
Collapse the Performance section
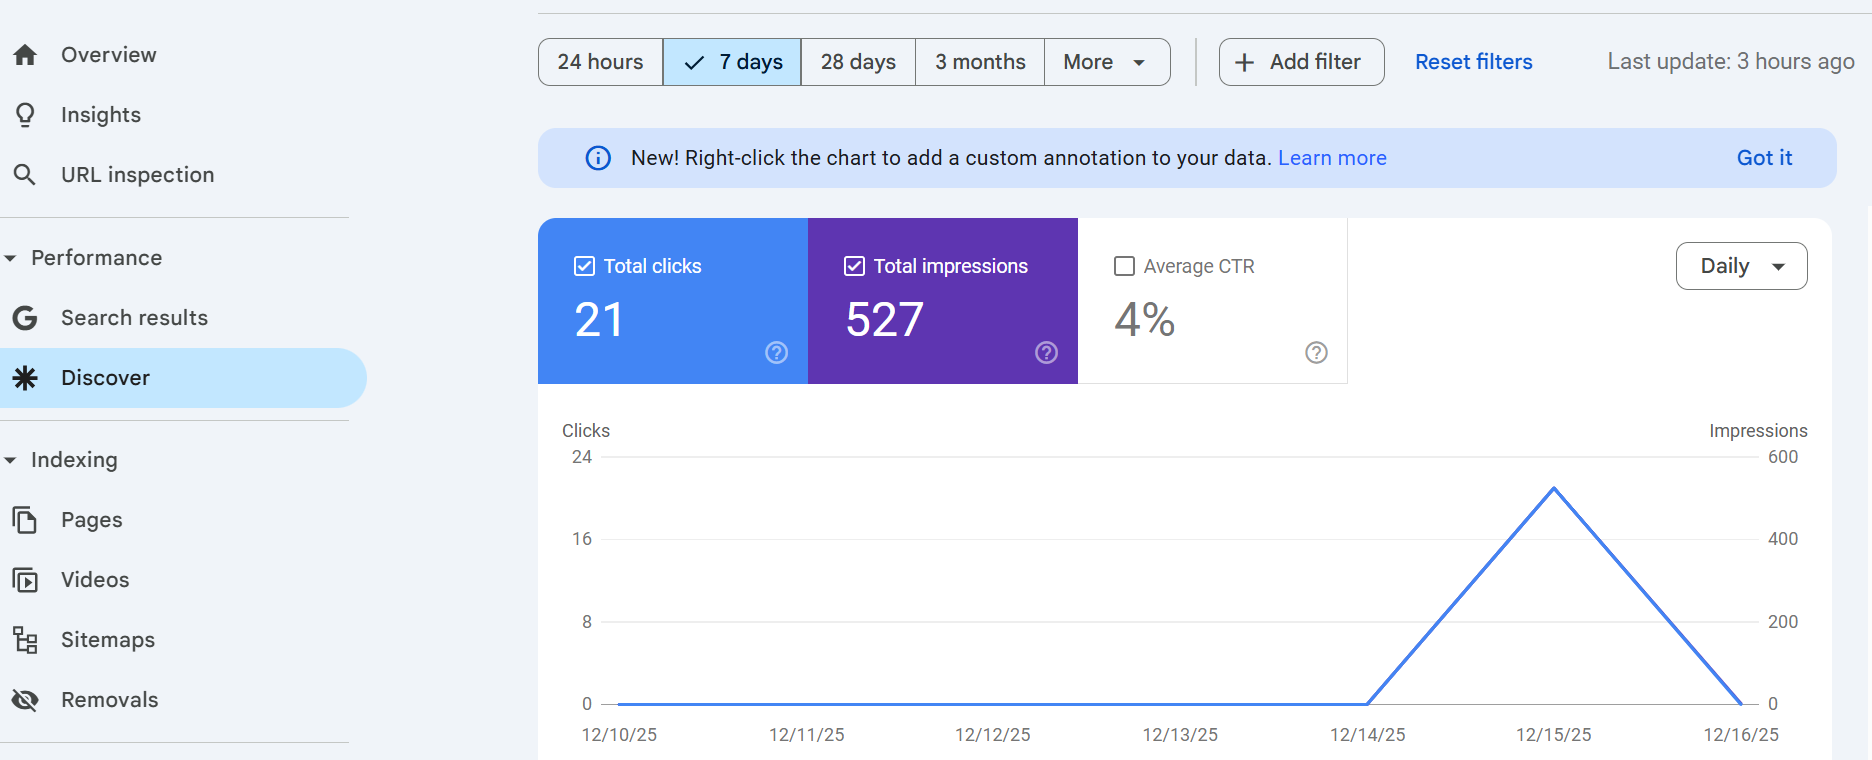[11, 258]
